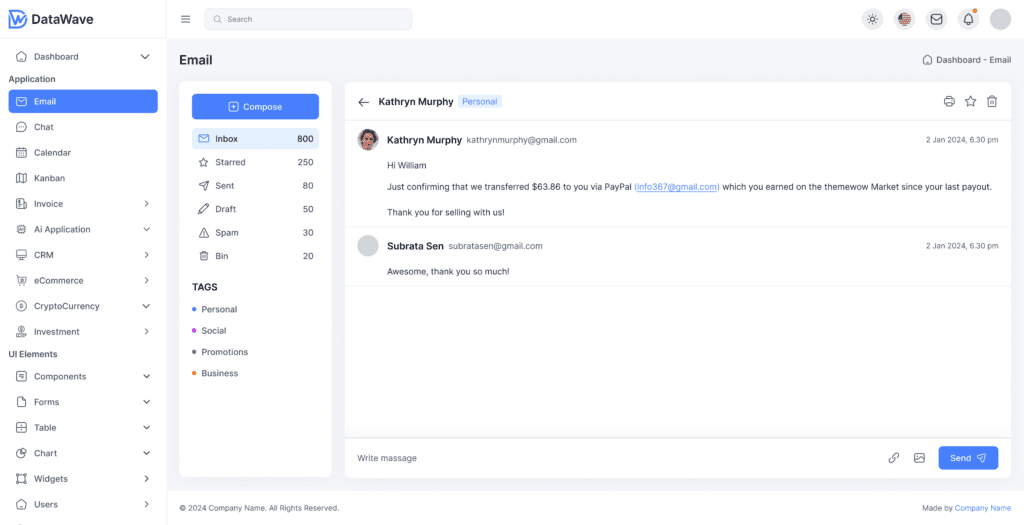
Task: Expand the Dashboard menu chevron
Action: coord(145,57)
